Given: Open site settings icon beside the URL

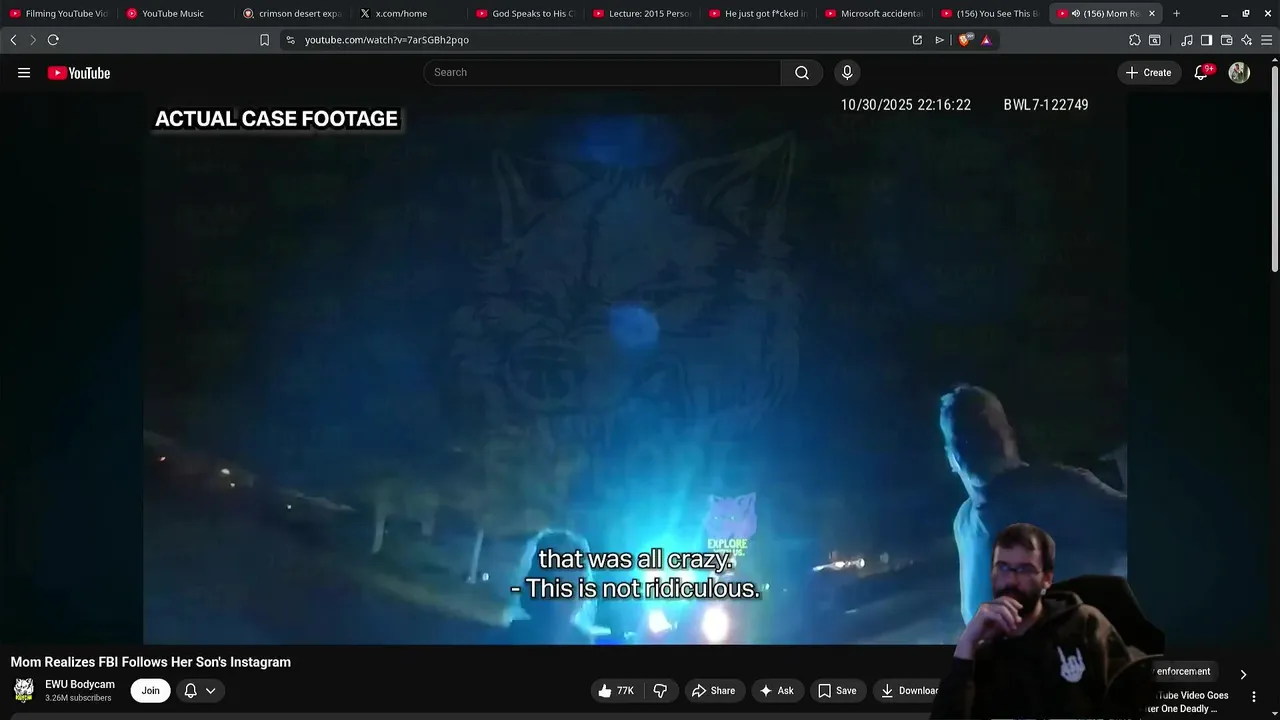Looking at the screenshot, I should (290, 40).
